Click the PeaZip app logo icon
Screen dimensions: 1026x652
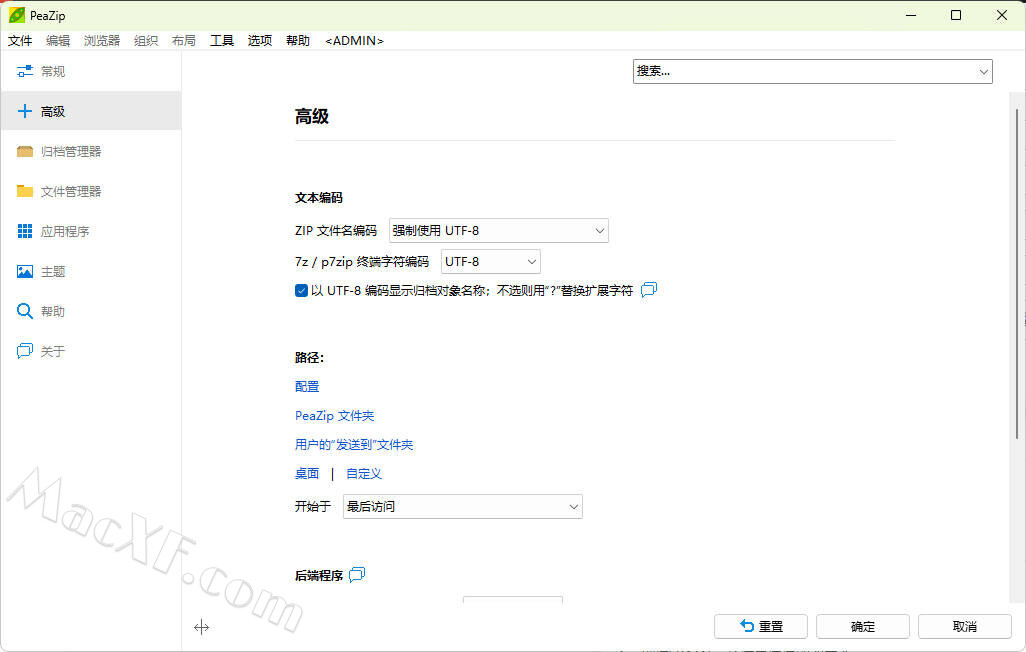pyautogui.click(x=16, y=15)
